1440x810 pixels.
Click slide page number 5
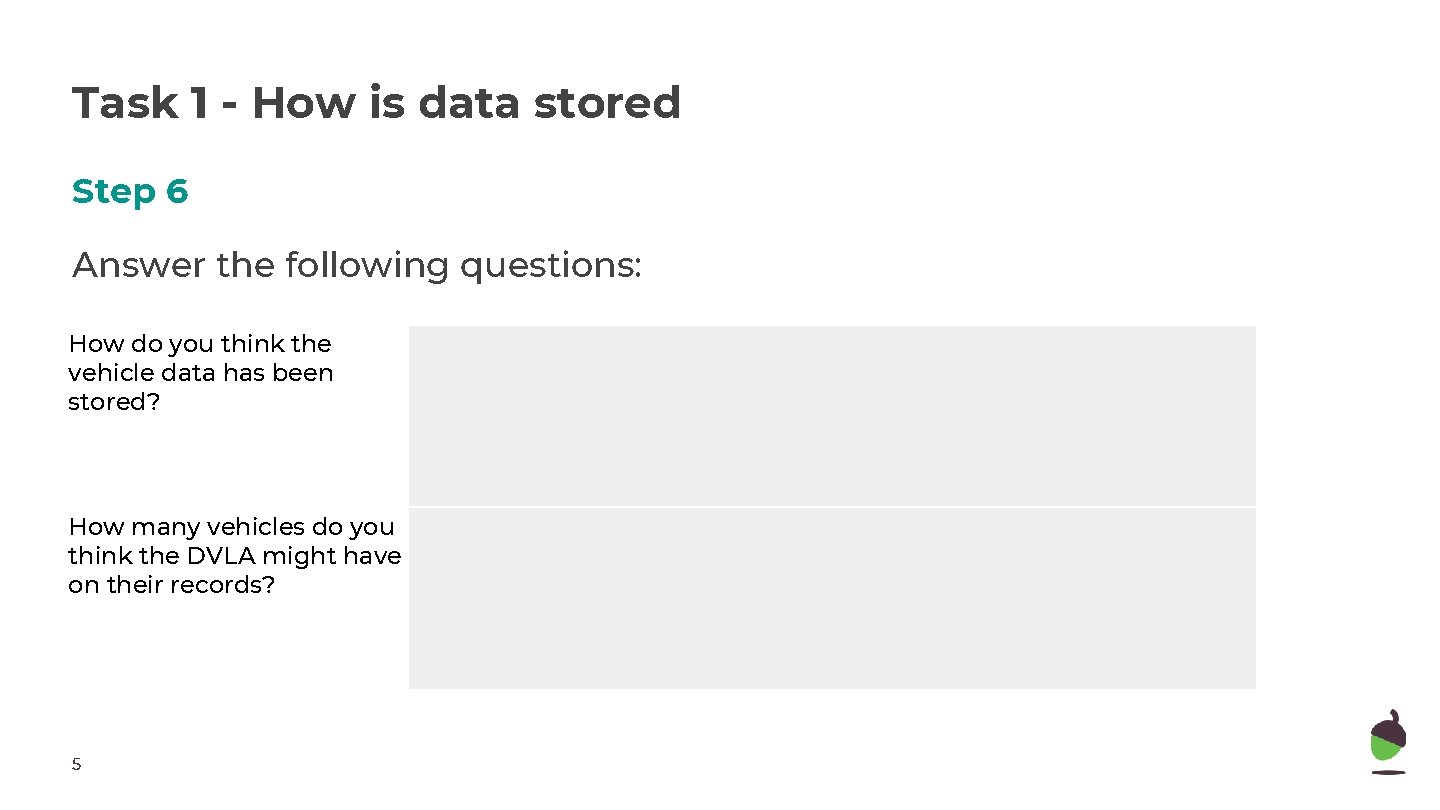tap(76, 765)
